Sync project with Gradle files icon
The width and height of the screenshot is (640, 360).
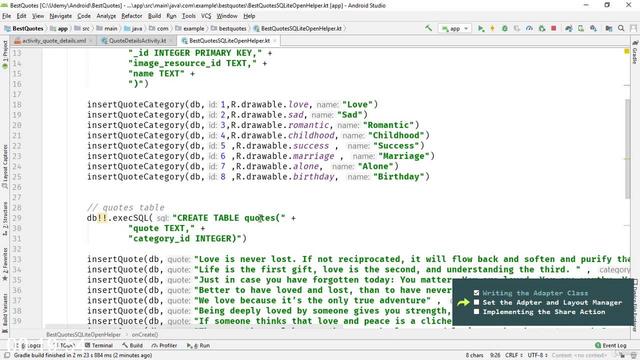click(x=568, y=28)
